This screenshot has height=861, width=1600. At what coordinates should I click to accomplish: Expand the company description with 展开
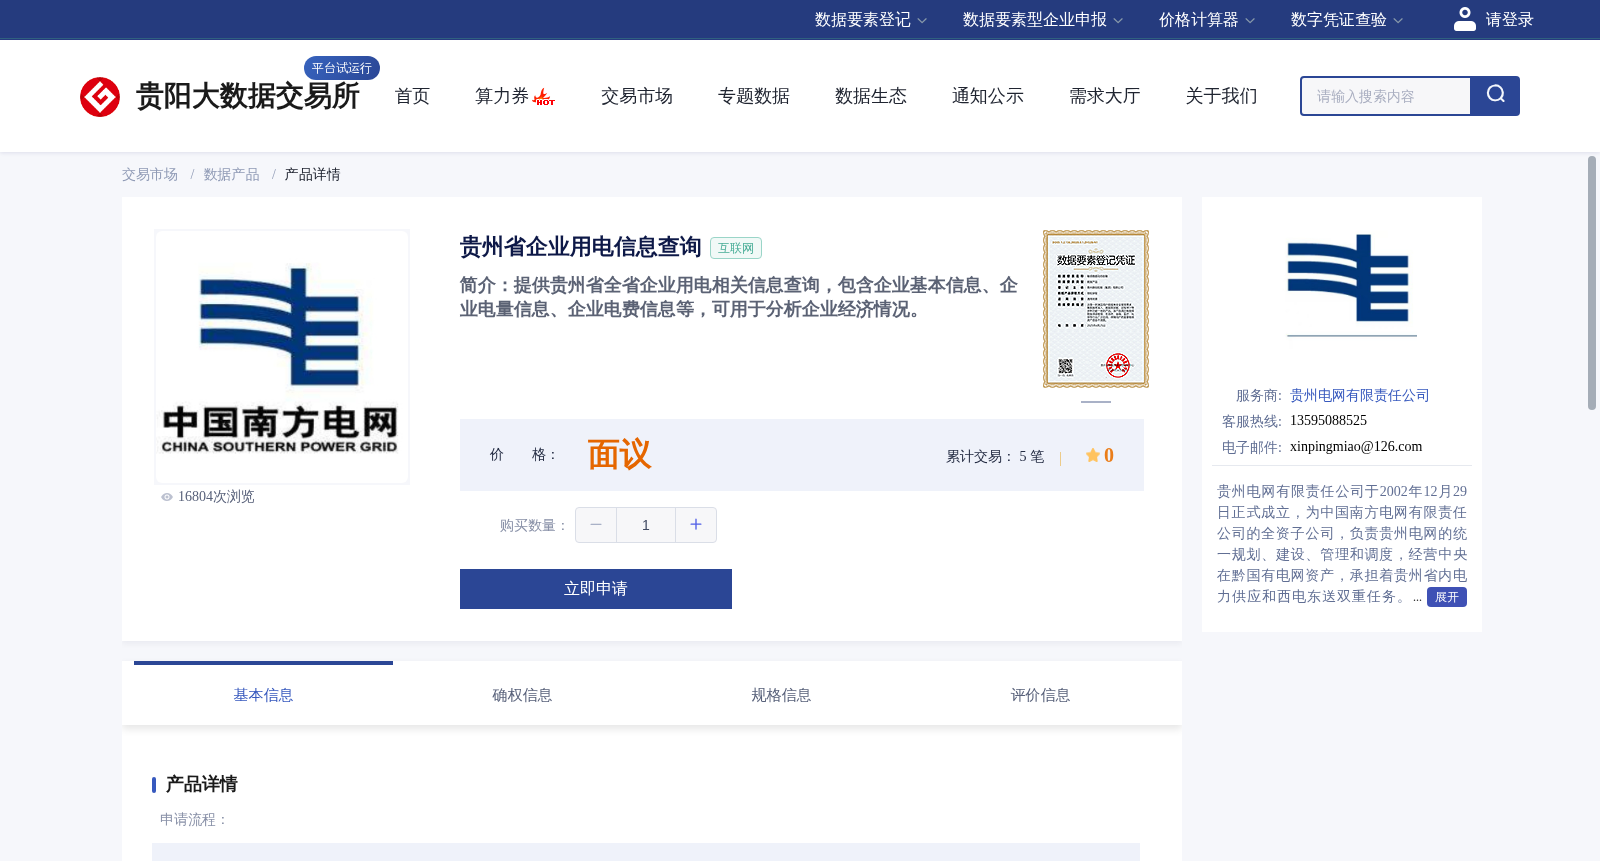(x=1447, y=597)
